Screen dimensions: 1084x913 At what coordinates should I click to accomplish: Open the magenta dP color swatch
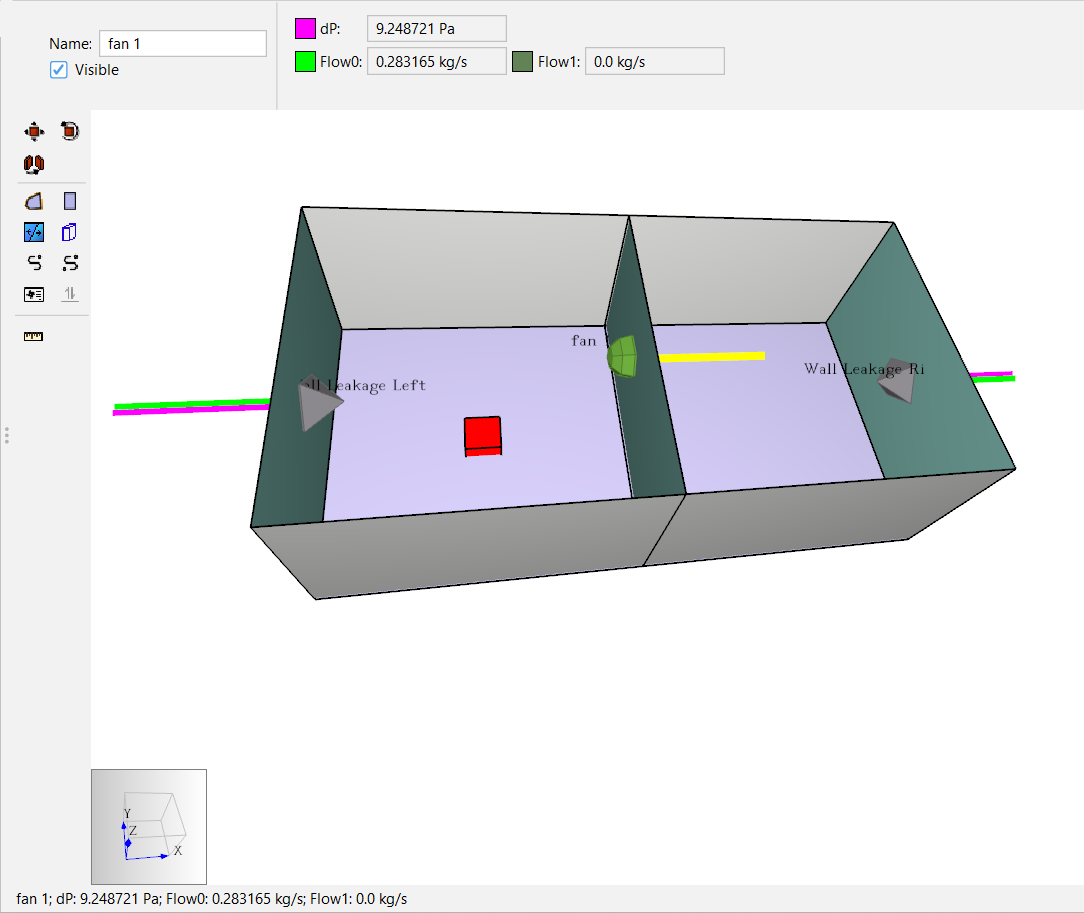(306, 28)
